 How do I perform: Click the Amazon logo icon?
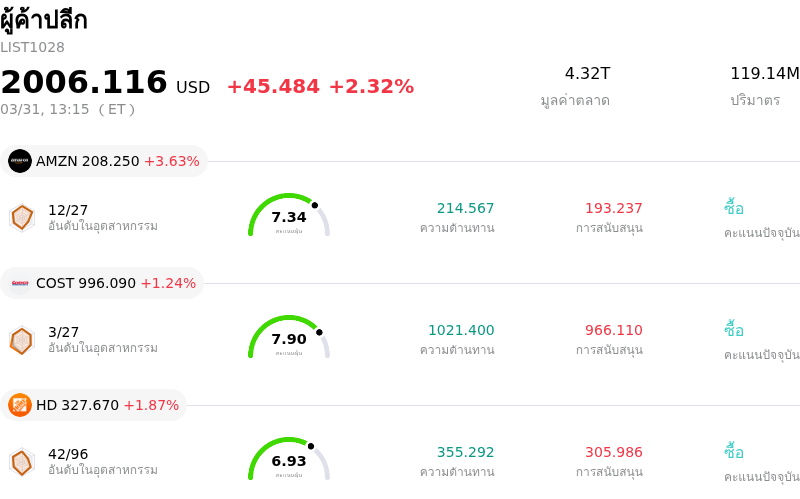coord(20,161)
